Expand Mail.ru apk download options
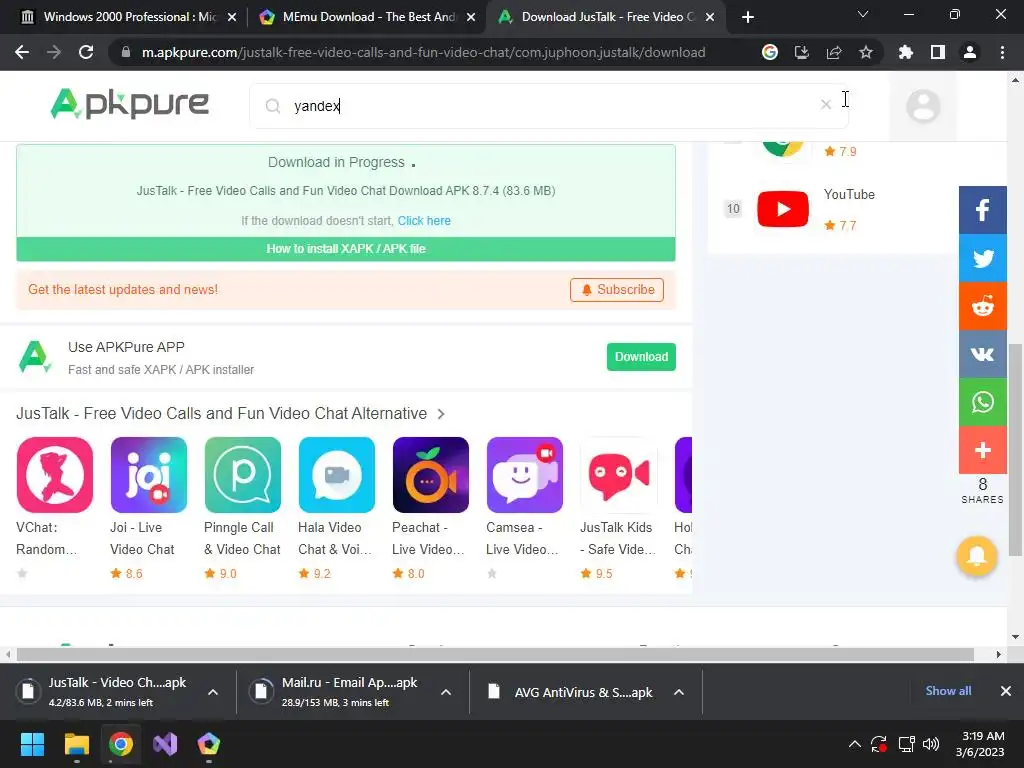 coord(446,692)
